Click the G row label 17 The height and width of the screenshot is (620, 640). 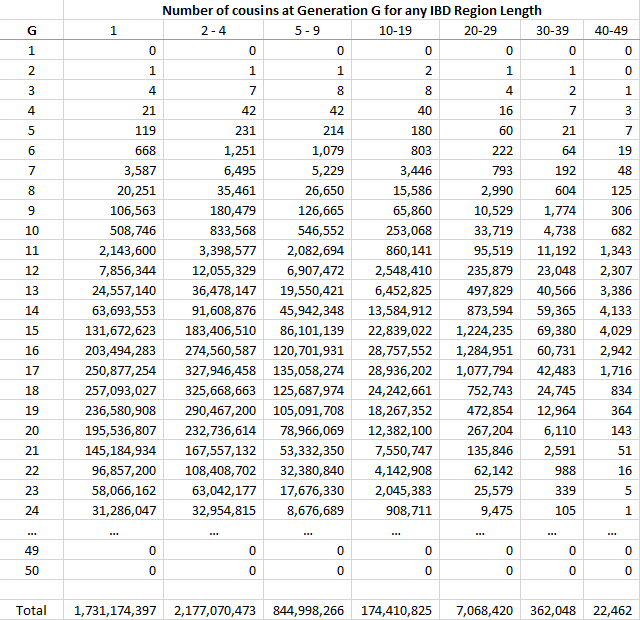click(x=31, y=370)
